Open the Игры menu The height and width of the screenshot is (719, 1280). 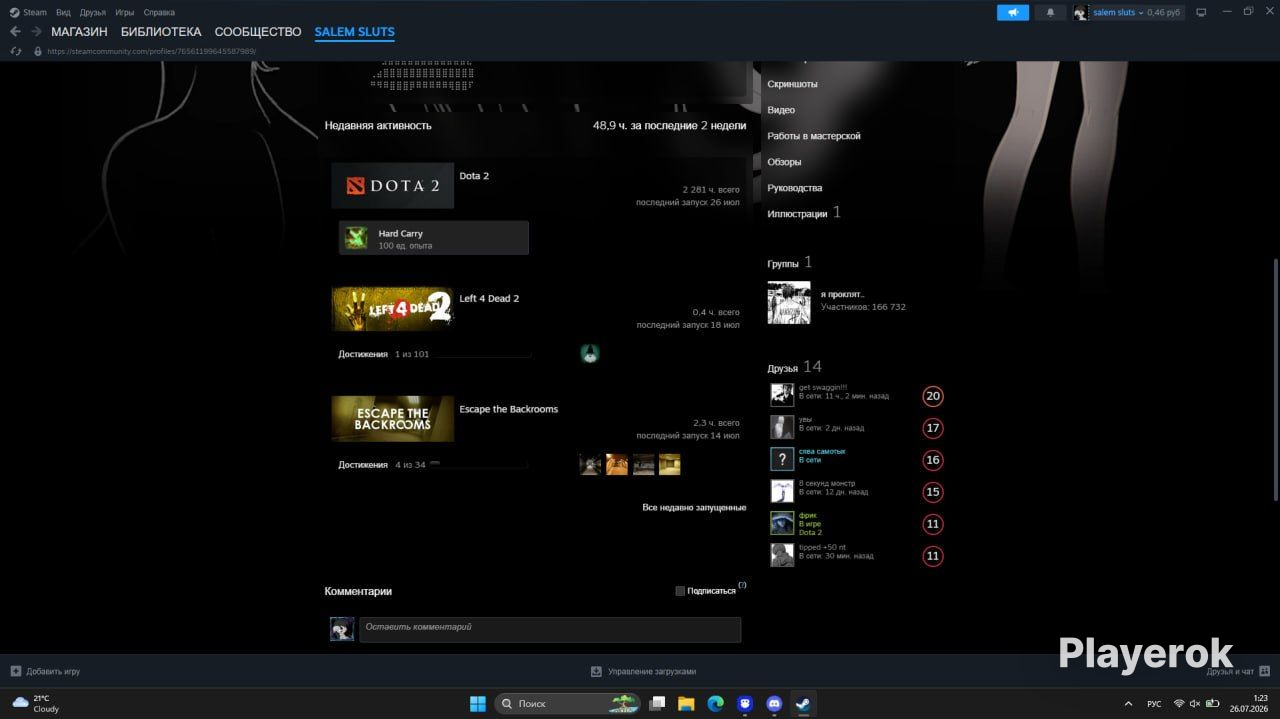tap(125, 12)
